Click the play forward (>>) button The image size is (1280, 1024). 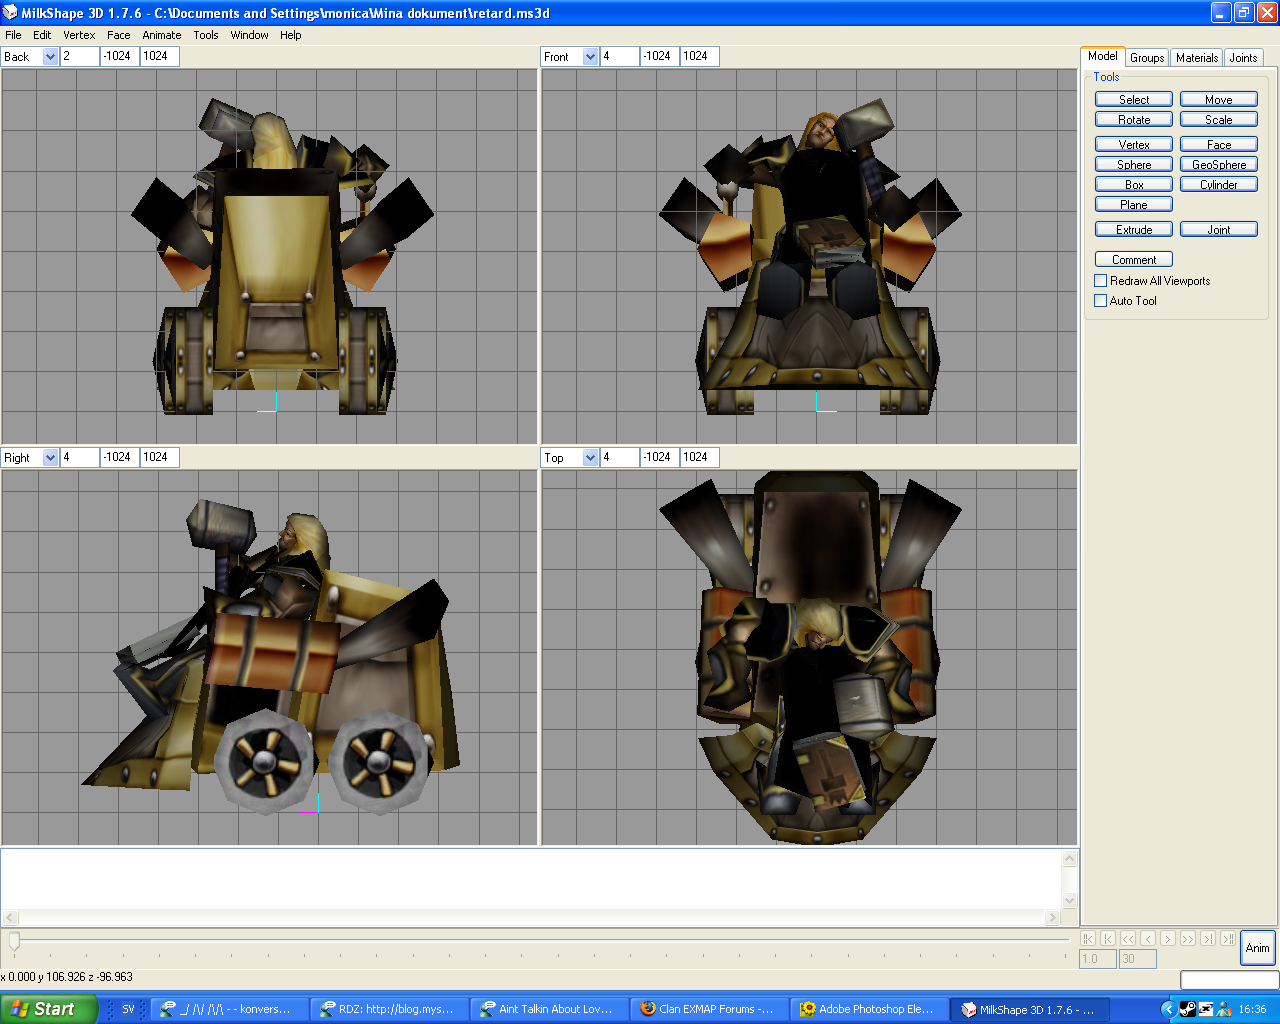[x=1188, y=938]
